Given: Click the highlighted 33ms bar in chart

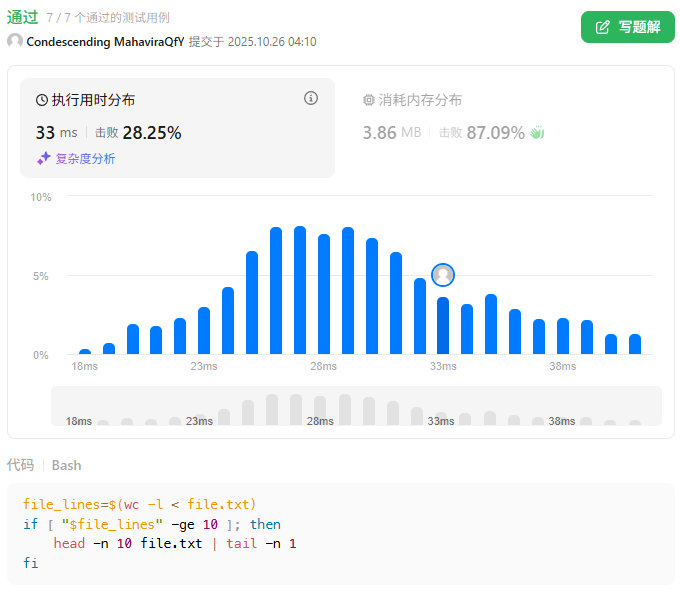Looking at the screenshot, I should (443, 325).
